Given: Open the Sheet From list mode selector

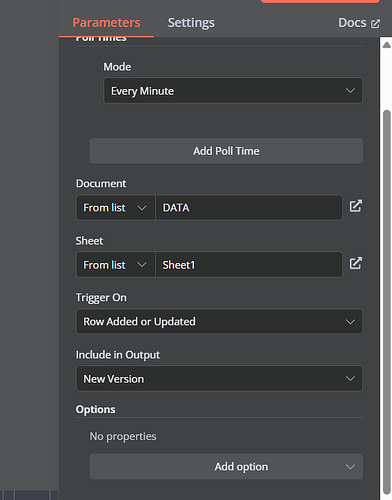Looking at the screenshot, I should click(116, 265).
